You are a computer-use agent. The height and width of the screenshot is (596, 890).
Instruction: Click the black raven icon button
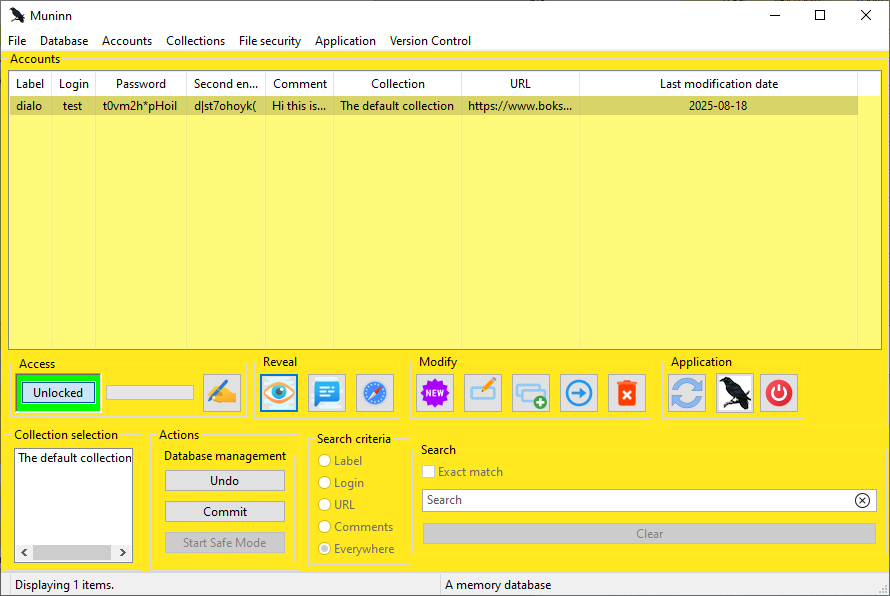click(735, 393)
